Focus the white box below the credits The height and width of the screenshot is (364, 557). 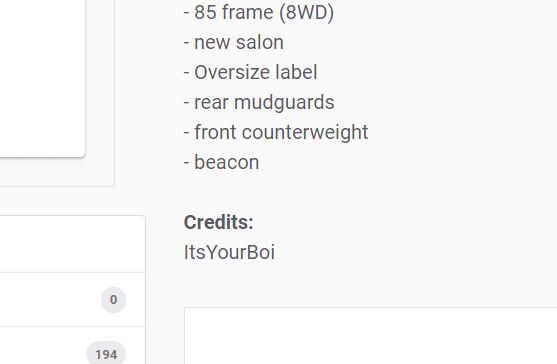pos(371,336)
